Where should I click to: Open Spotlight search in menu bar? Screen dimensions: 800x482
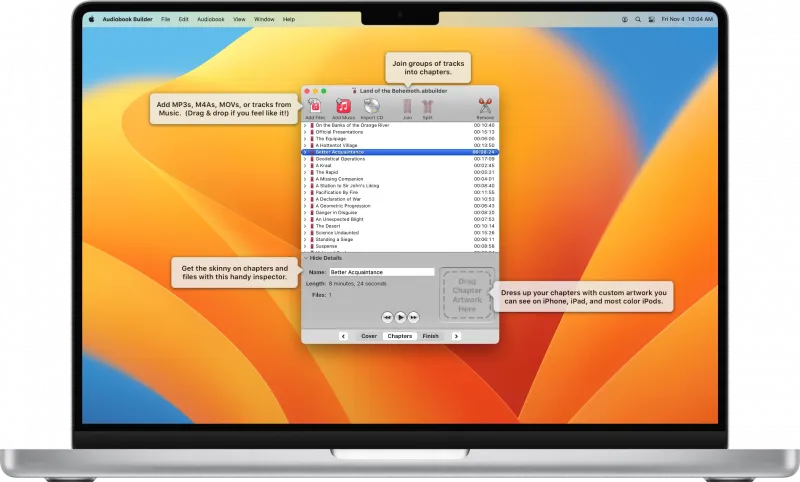[x=638, y=19]
